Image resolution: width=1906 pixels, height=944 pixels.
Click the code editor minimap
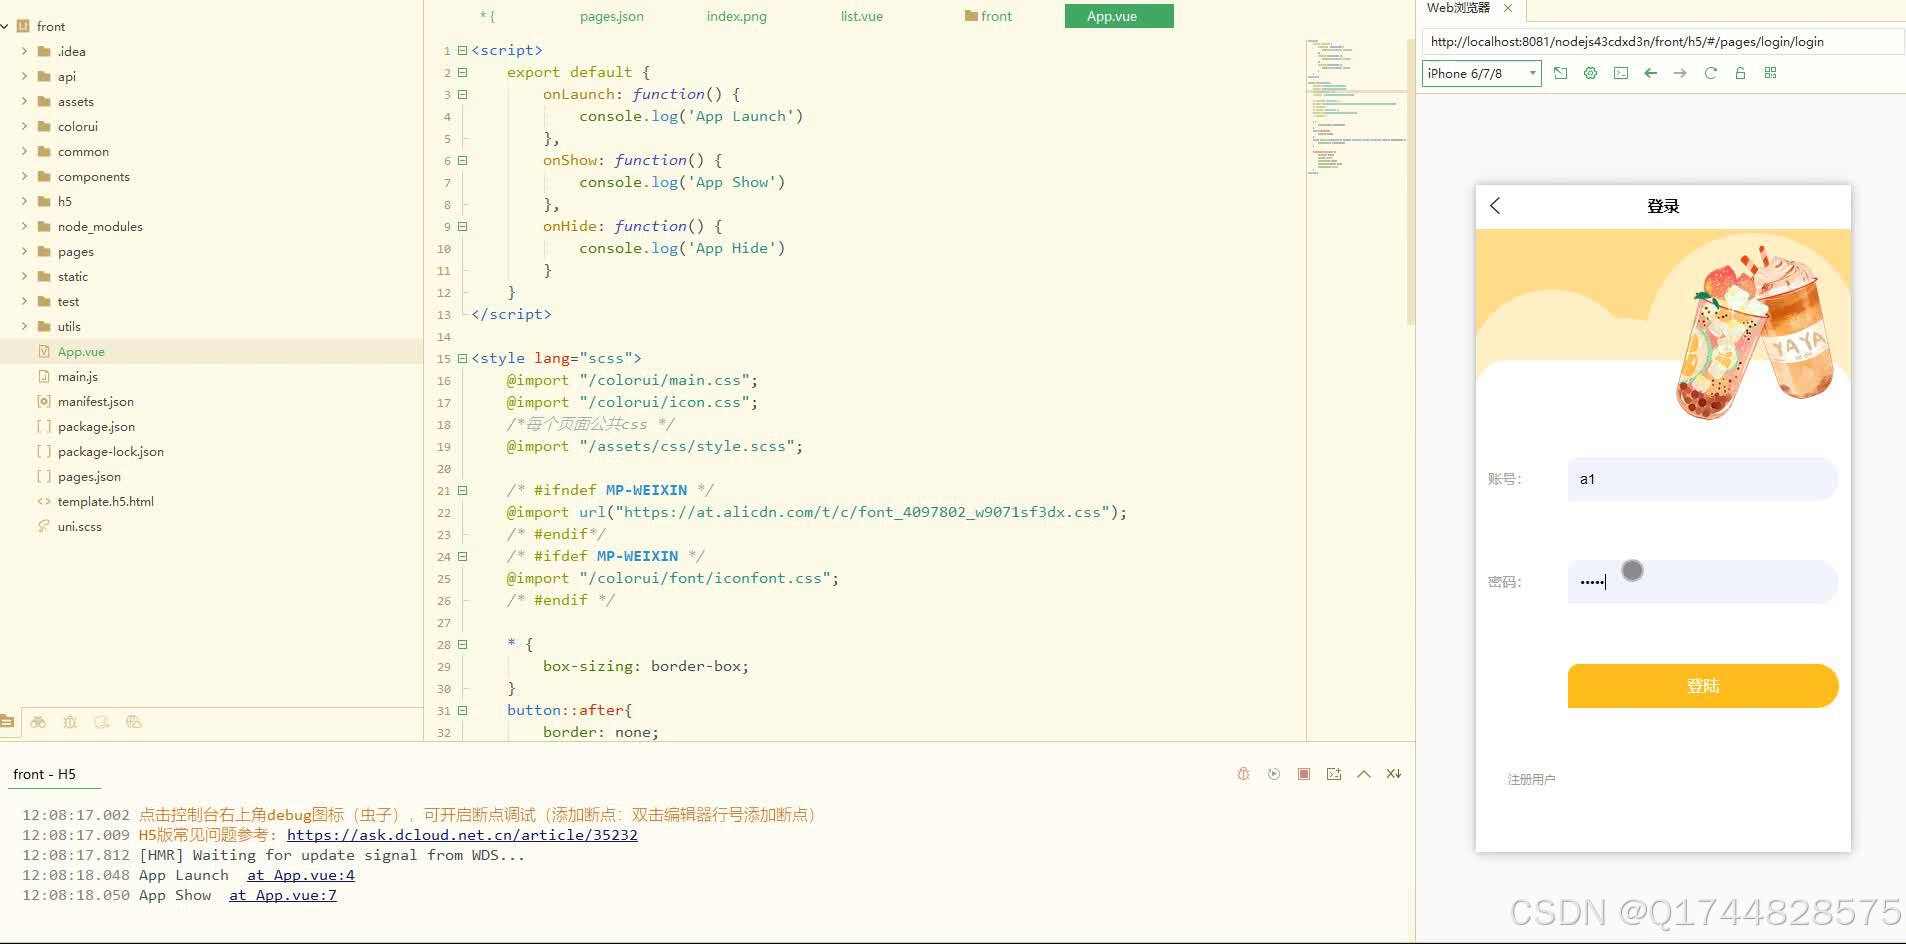(1355, 108)
